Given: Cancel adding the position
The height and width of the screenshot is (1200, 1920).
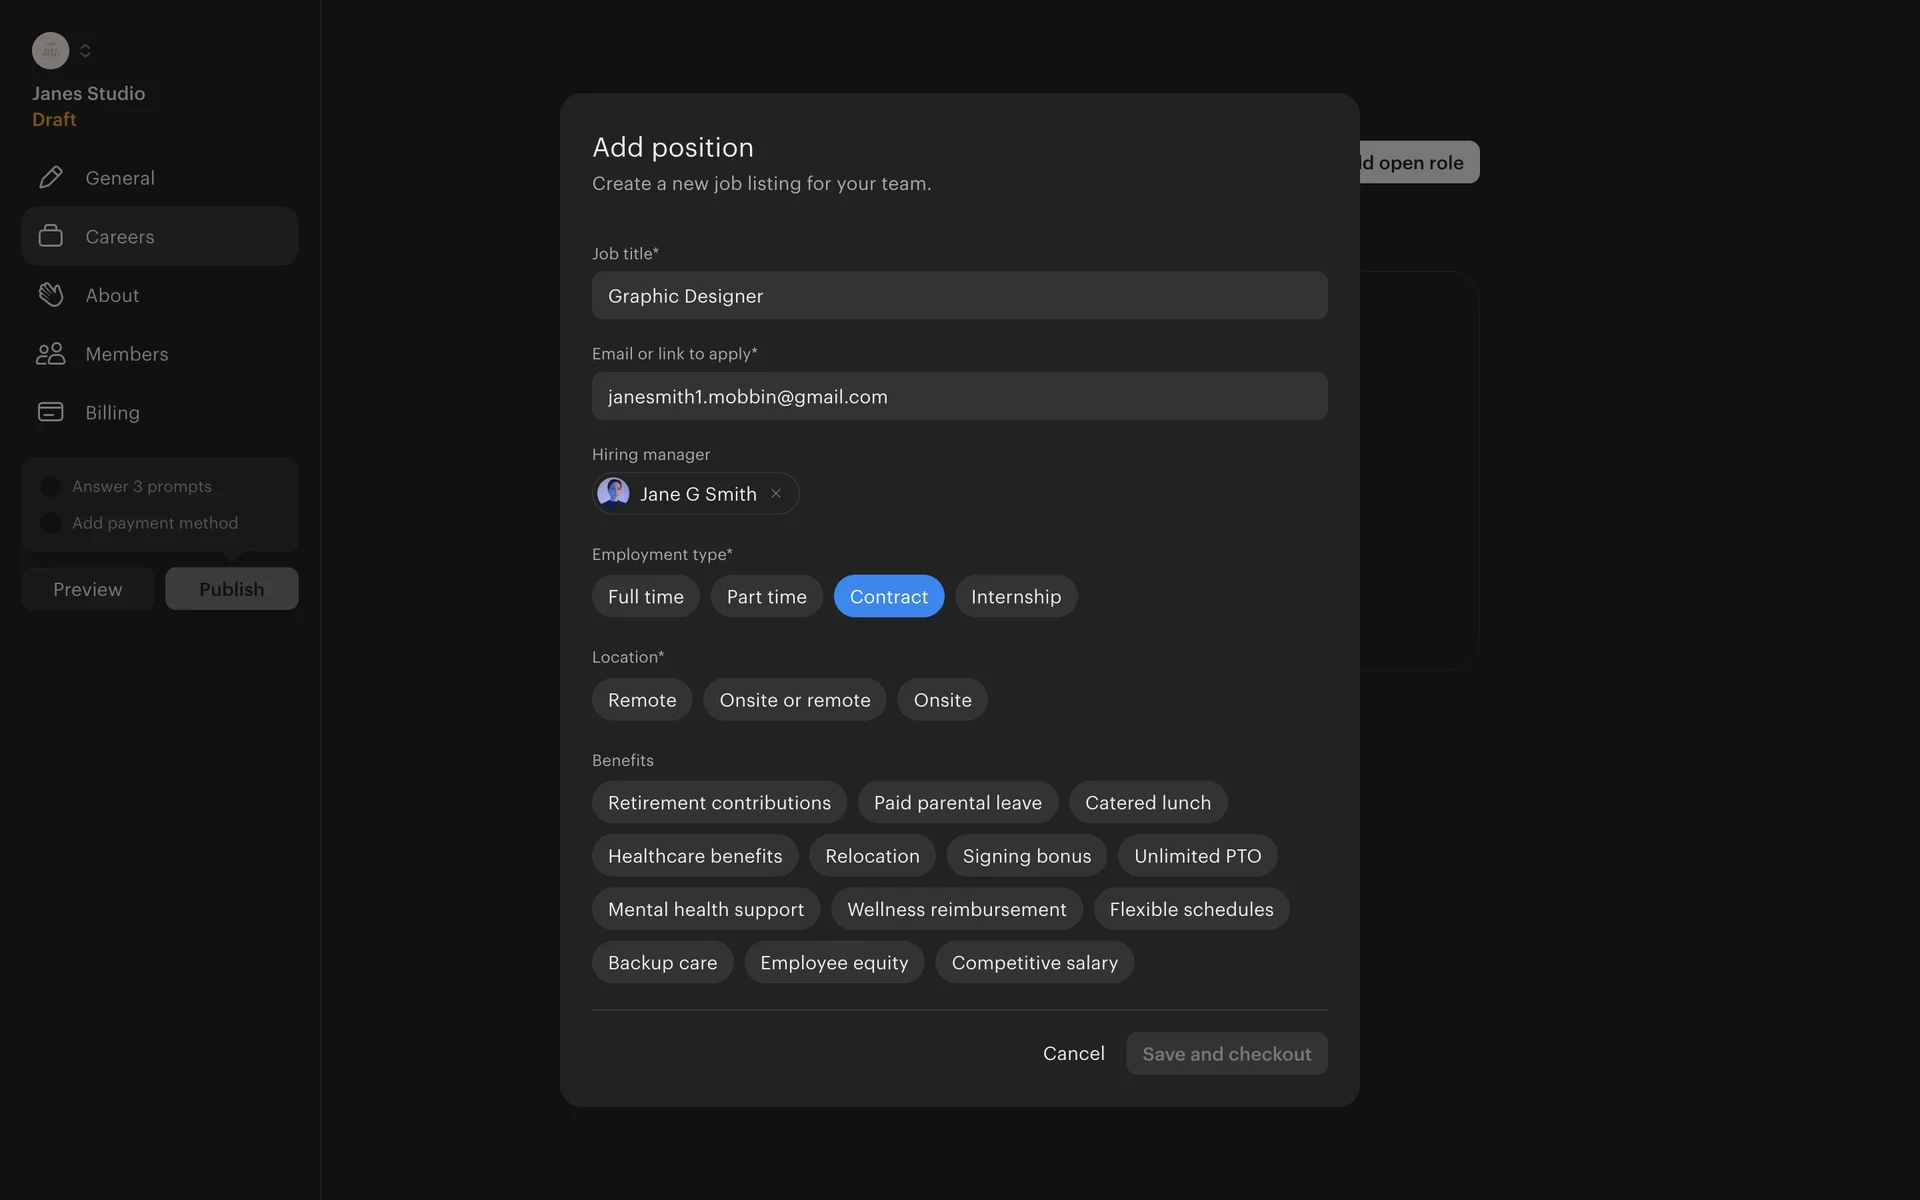Looking at the screenshot, I should click(x=1073, y=1054).
